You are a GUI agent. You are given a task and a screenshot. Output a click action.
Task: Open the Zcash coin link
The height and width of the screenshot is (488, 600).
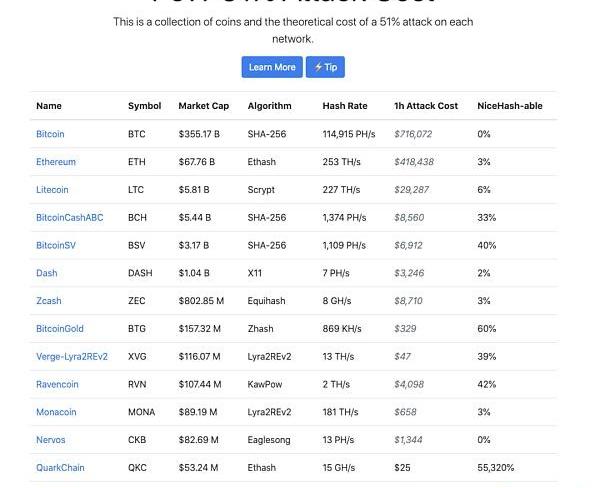(50, 301)
